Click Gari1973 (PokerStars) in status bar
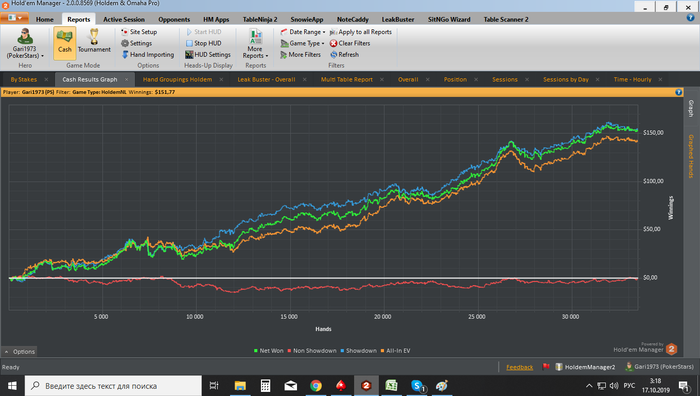 pos(660,367)
